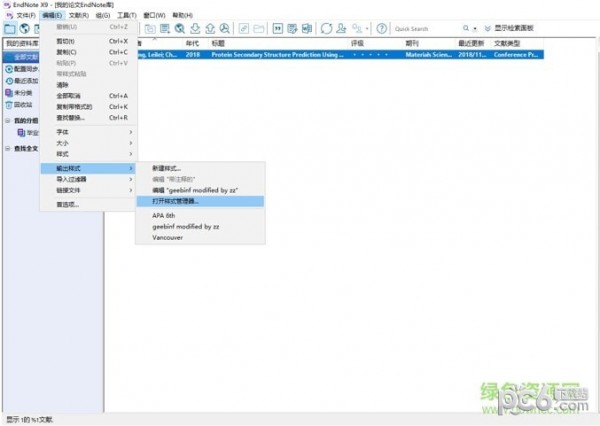Click Share Library person-plus icon
The width and height of the screenshot is (600, 426).
pyautogui.click(x=341, y=29)
